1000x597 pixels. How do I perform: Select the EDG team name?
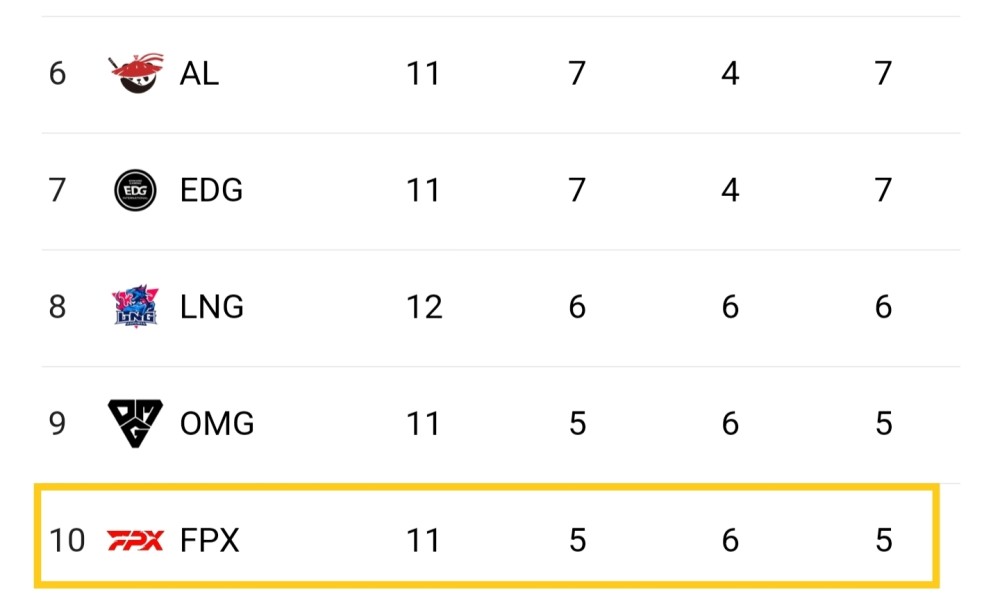(211, 190)
